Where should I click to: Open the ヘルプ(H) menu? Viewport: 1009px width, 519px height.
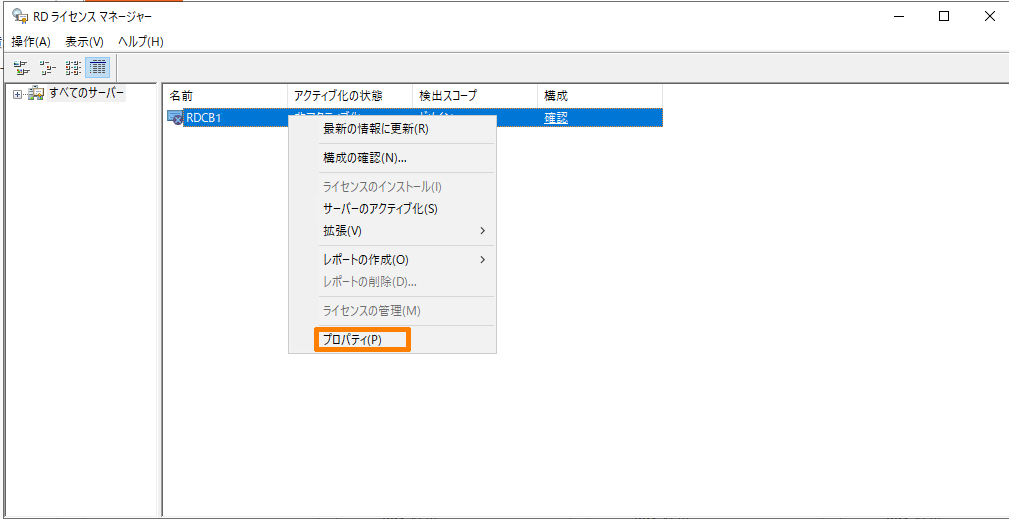click(x=140, y=42)
